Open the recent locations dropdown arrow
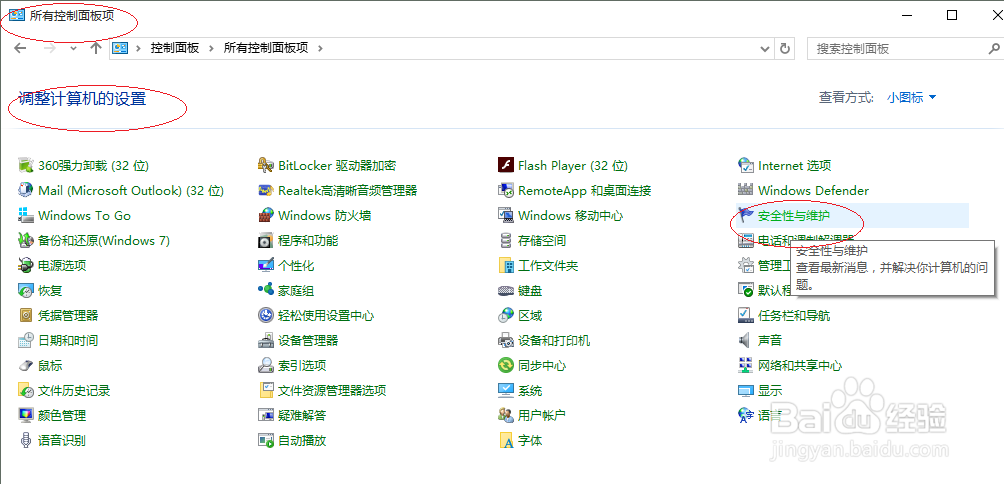1004x484 pixels. pyautogui.click(x=74, y=49)
